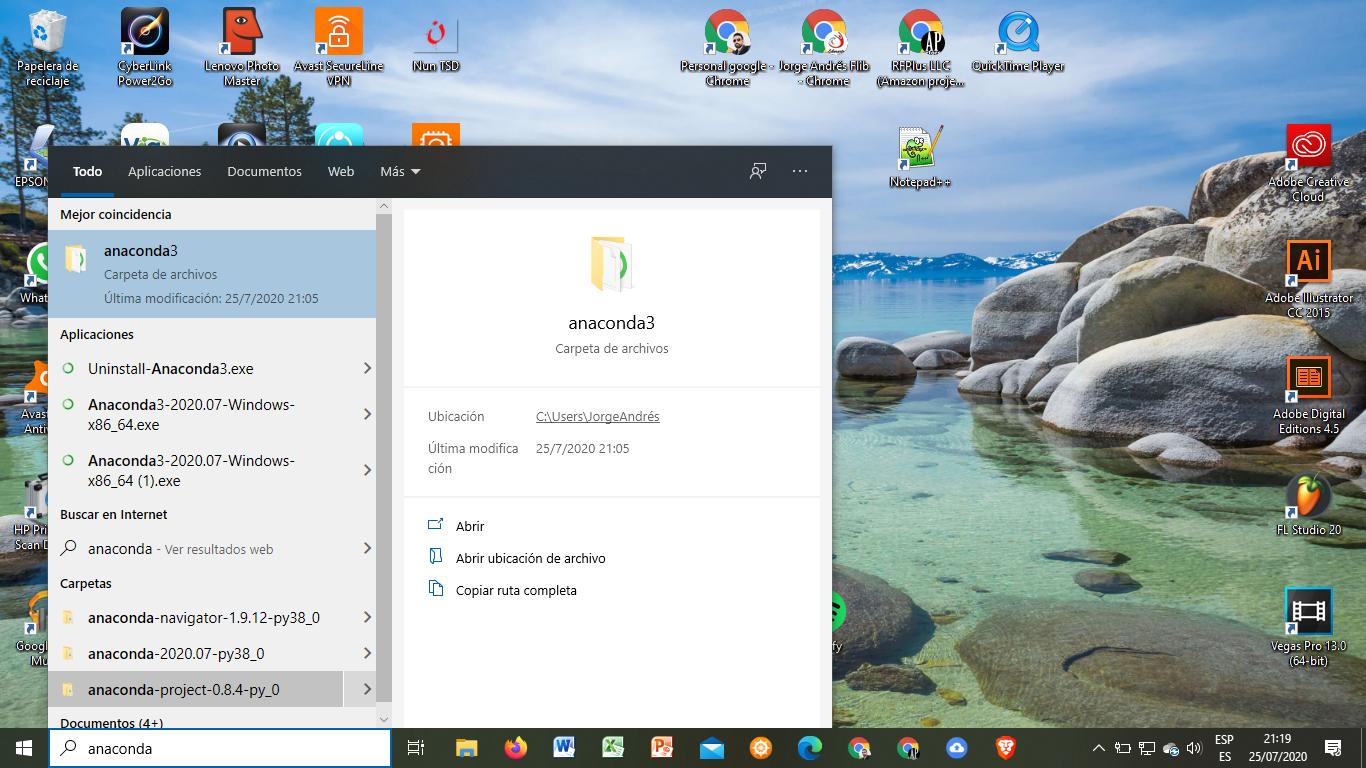Open Task View in taskbar

click(x=417, y=748)
